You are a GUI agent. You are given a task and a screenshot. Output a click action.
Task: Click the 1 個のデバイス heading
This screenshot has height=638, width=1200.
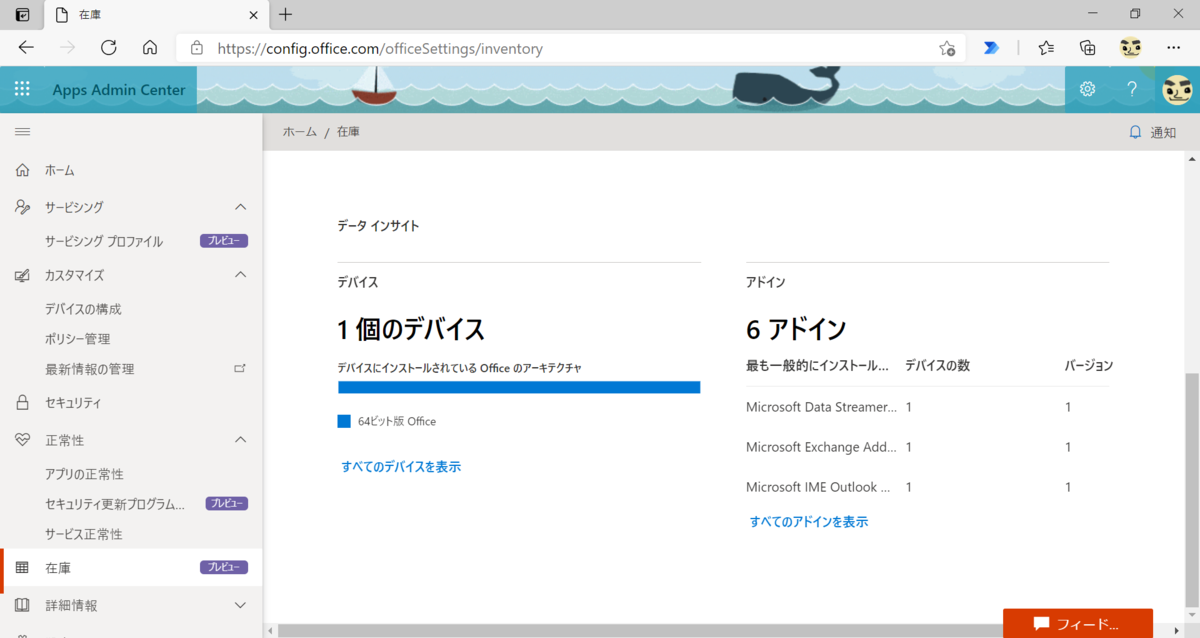tap(411, 329)
